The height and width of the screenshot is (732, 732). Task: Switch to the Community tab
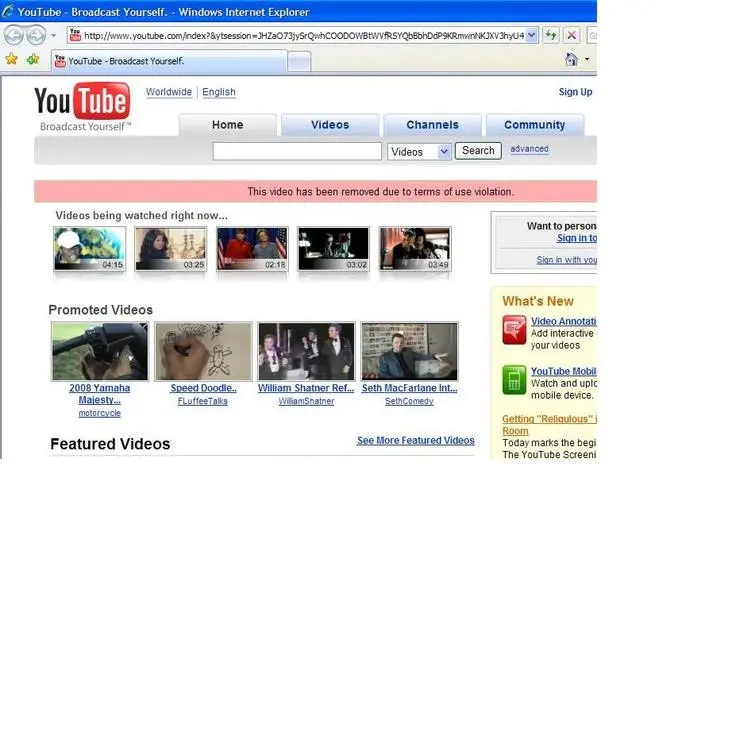(535, 125)
